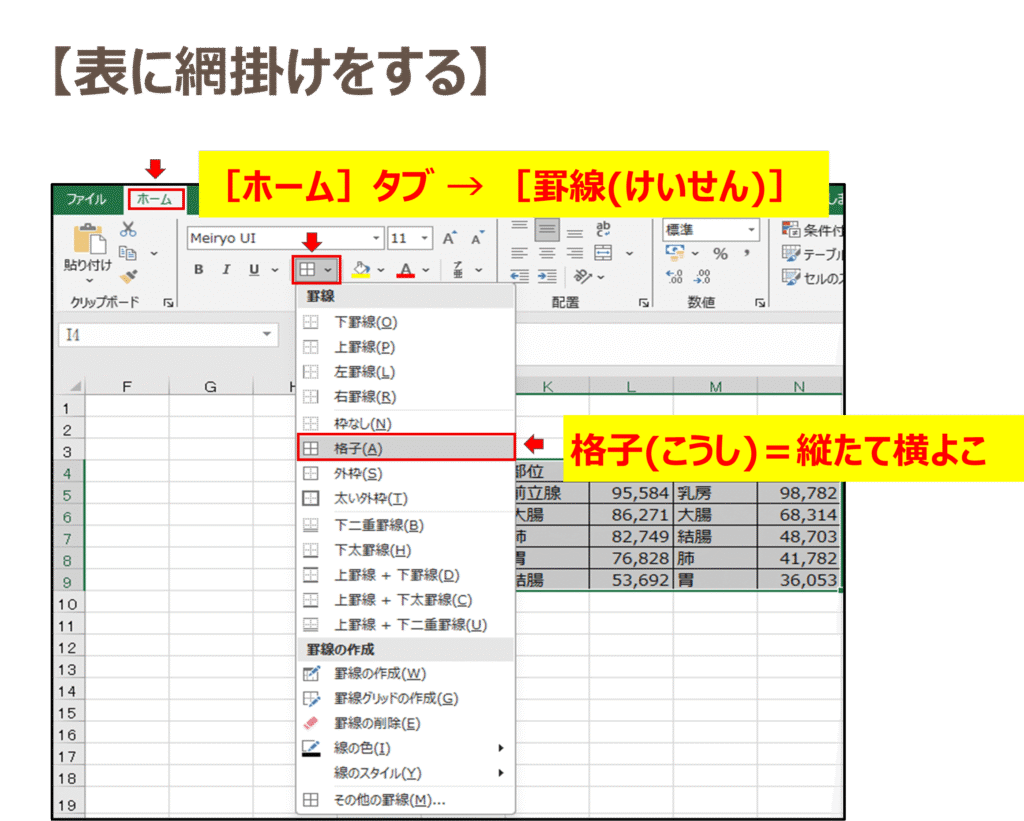Image resolution: width=1024 pixels, height=821 pixels.
Task: Toggle Italic formatting
Action: (x=226, y=270)
